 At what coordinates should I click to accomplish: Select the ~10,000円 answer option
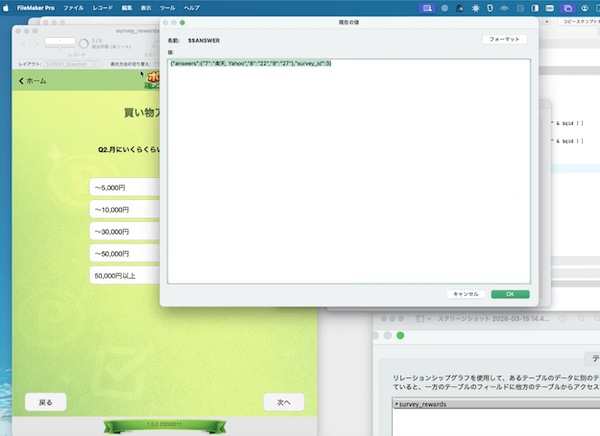[125, 209]
